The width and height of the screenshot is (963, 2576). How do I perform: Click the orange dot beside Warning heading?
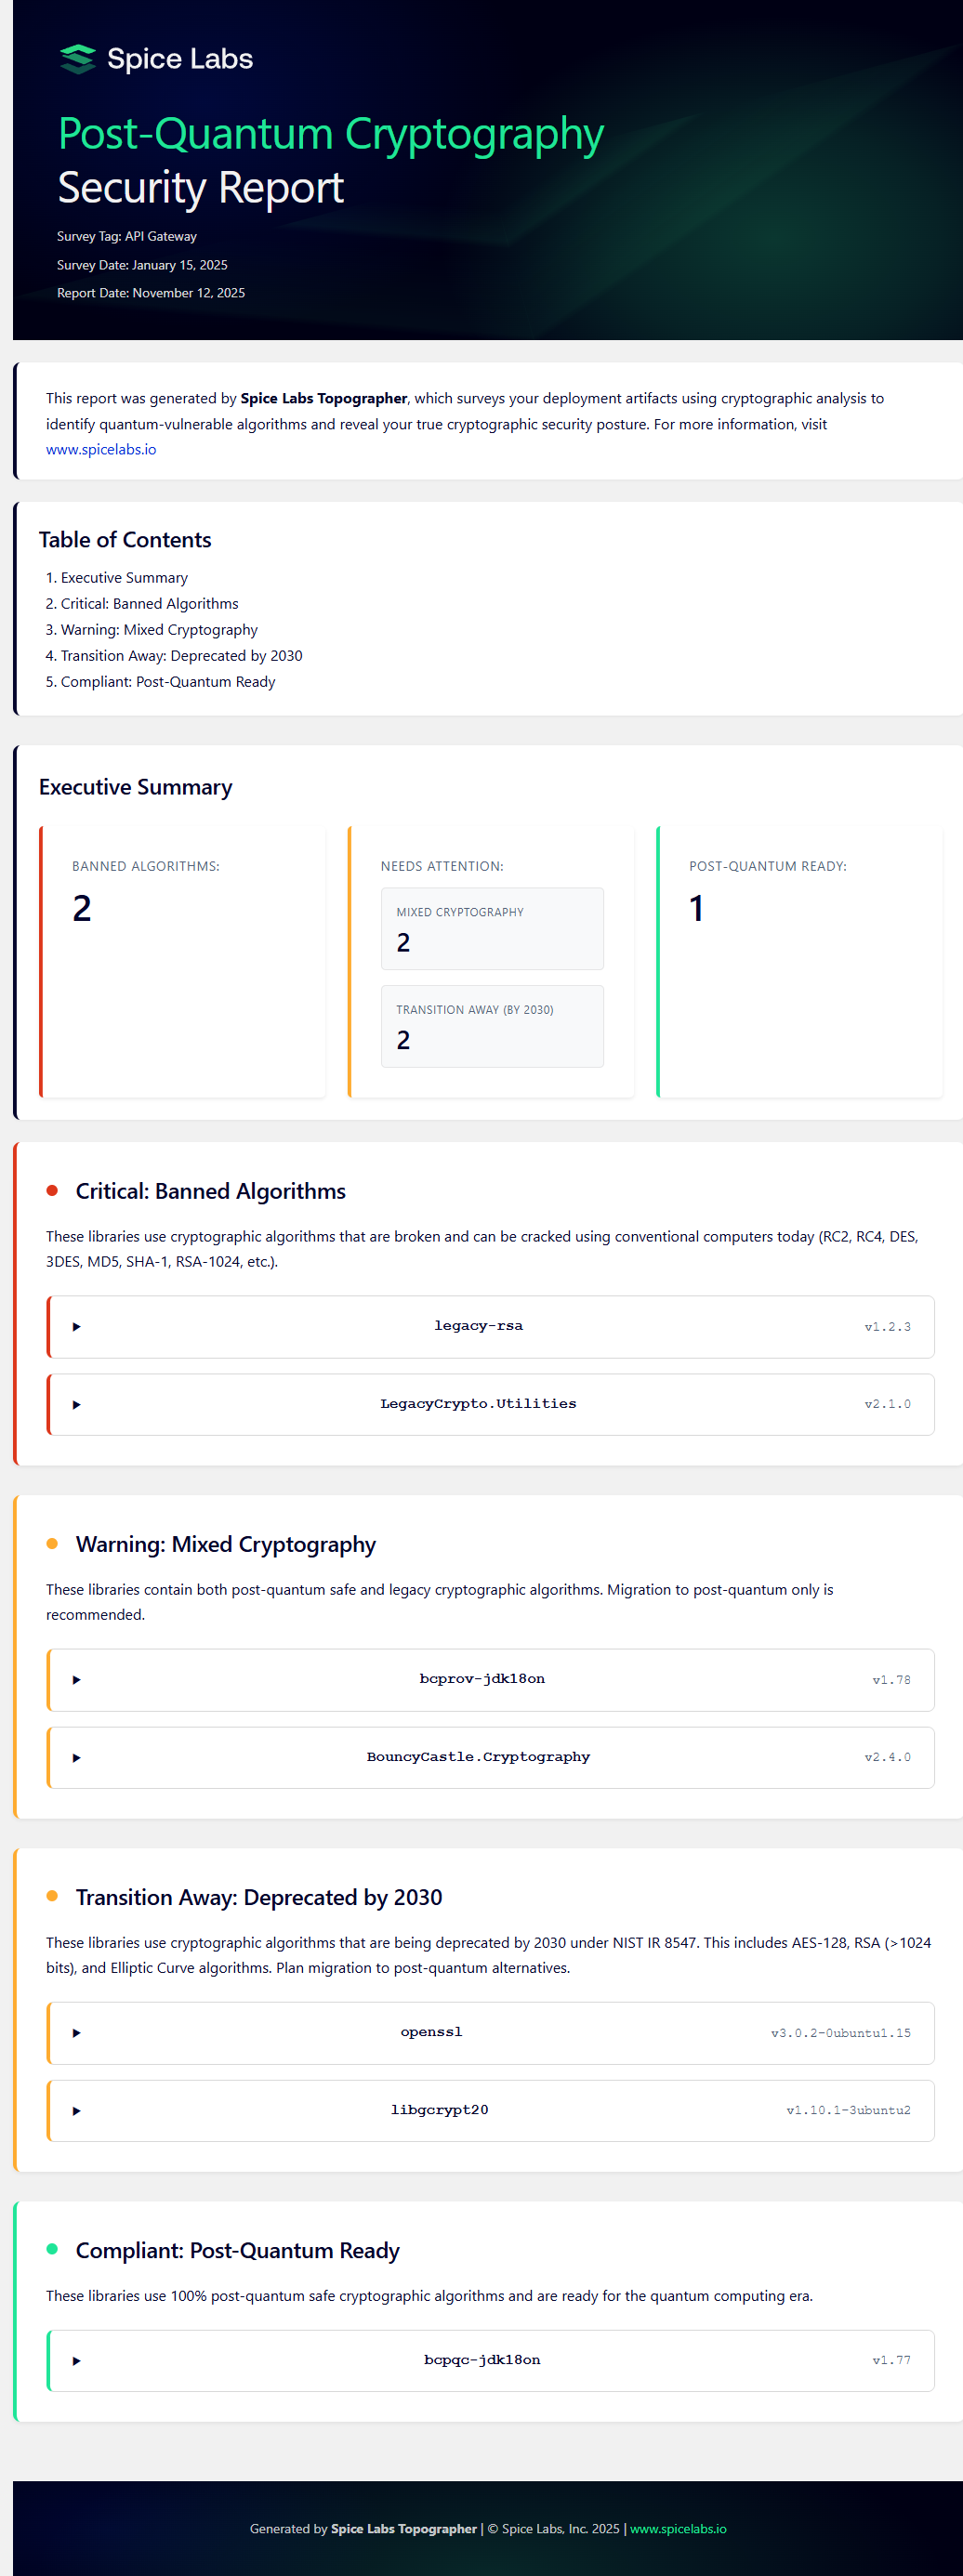pyautogui.click(x=55, y=1543)
